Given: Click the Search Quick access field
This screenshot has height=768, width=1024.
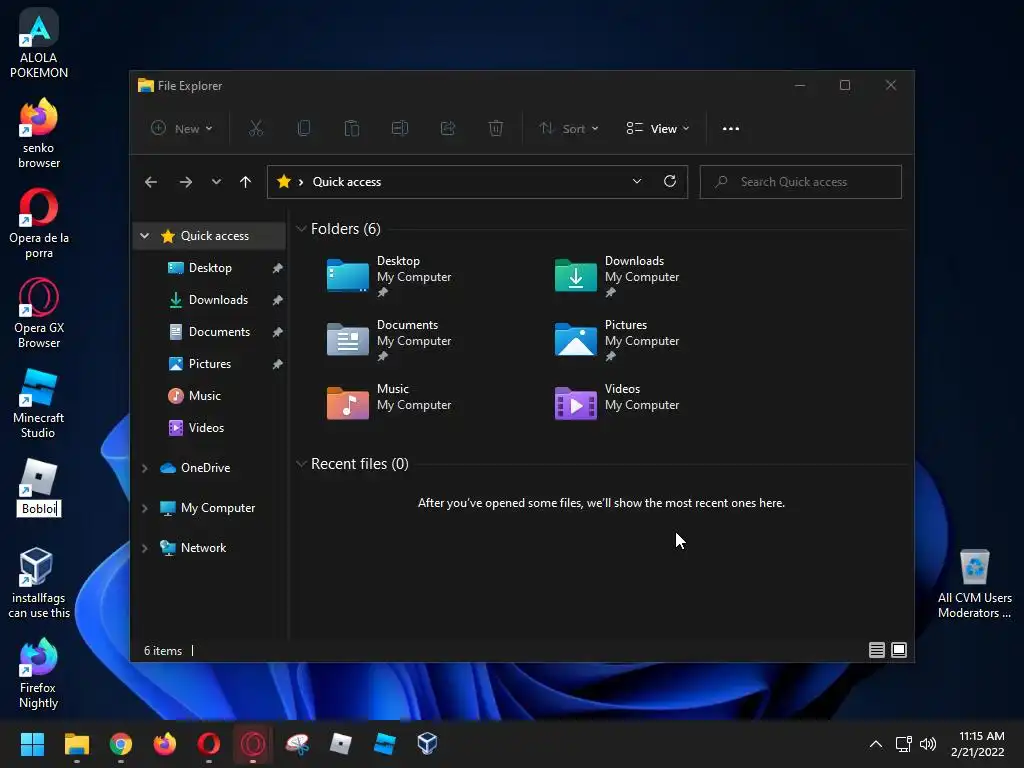Looking at the screenshot, I should pos(801,182).
